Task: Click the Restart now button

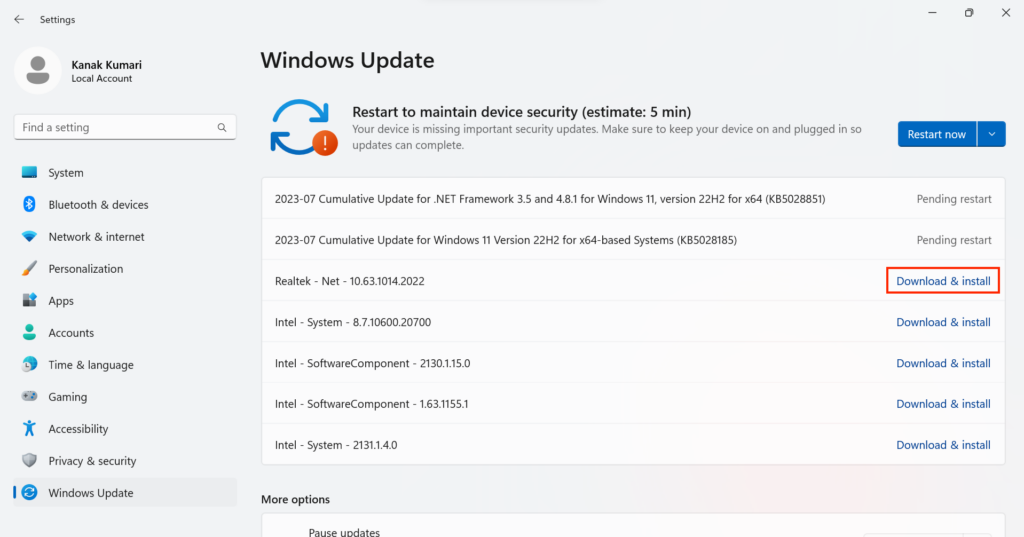Action: click(x=936, y=134)
